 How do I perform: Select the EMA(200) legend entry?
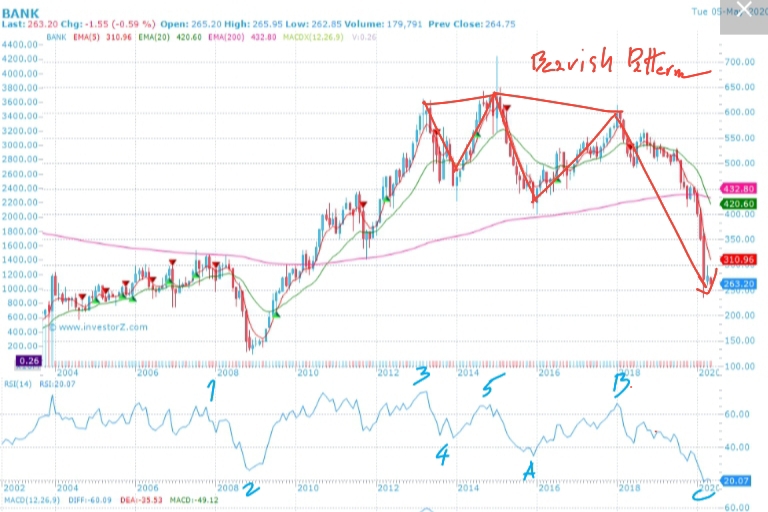coord(242,37)
